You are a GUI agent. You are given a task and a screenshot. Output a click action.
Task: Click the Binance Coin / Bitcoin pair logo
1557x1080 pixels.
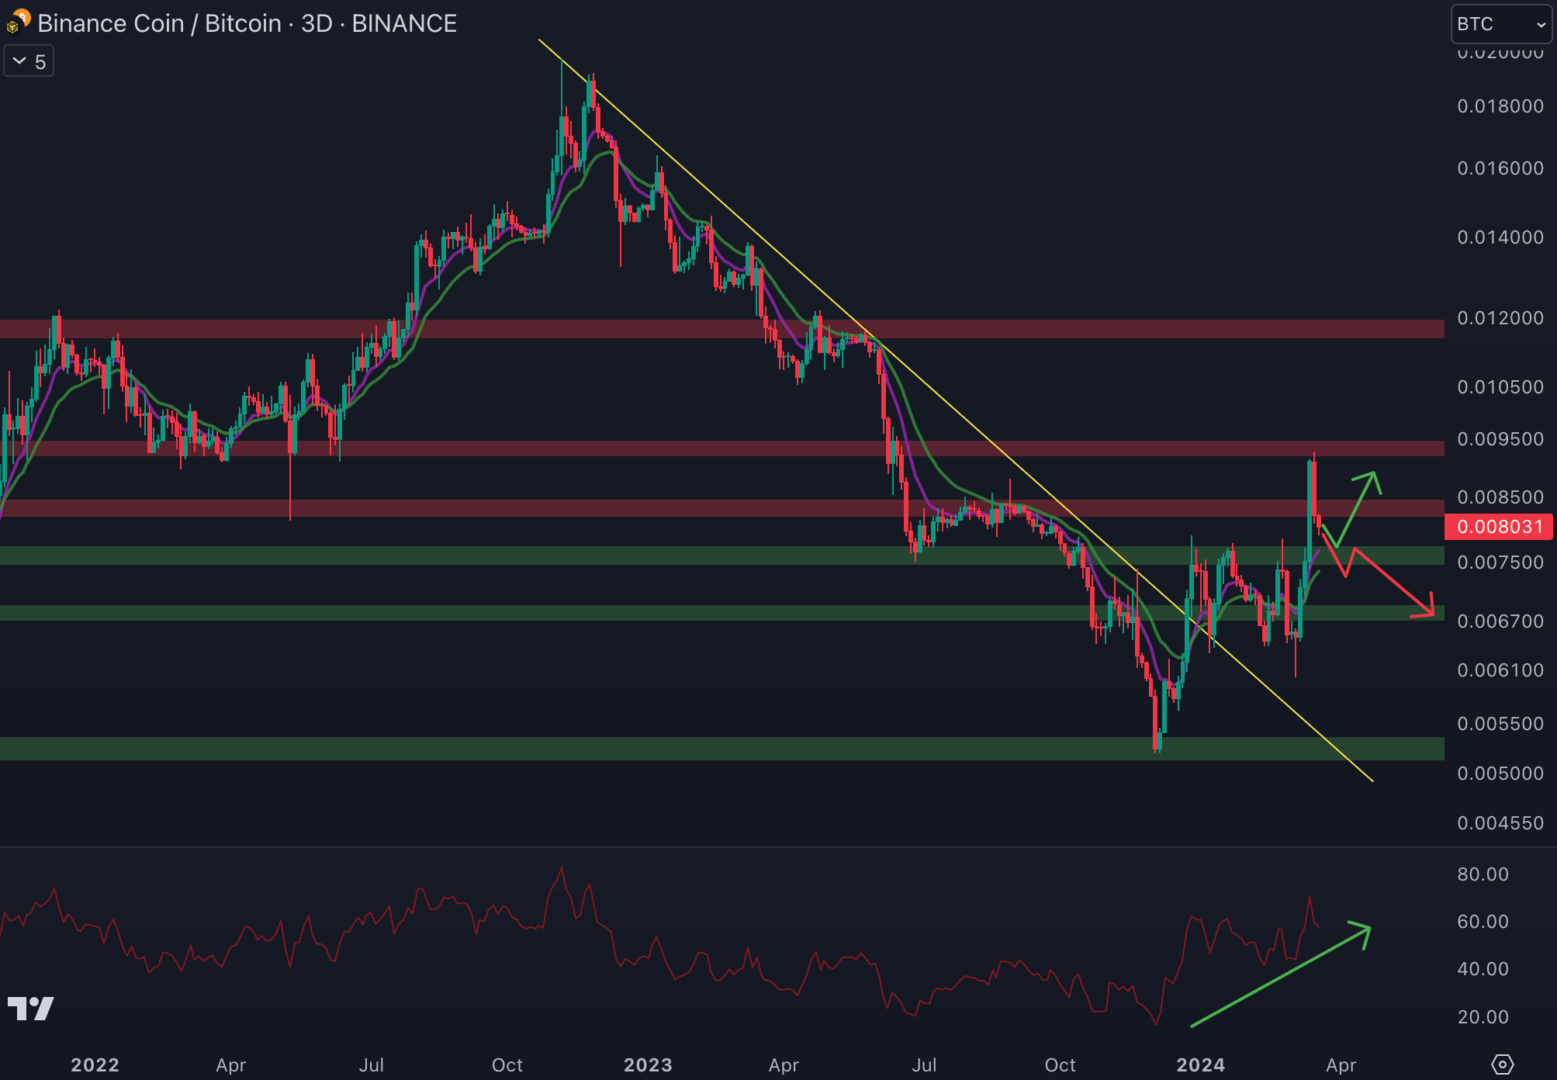pyautogui.click(x=18, y=22)
